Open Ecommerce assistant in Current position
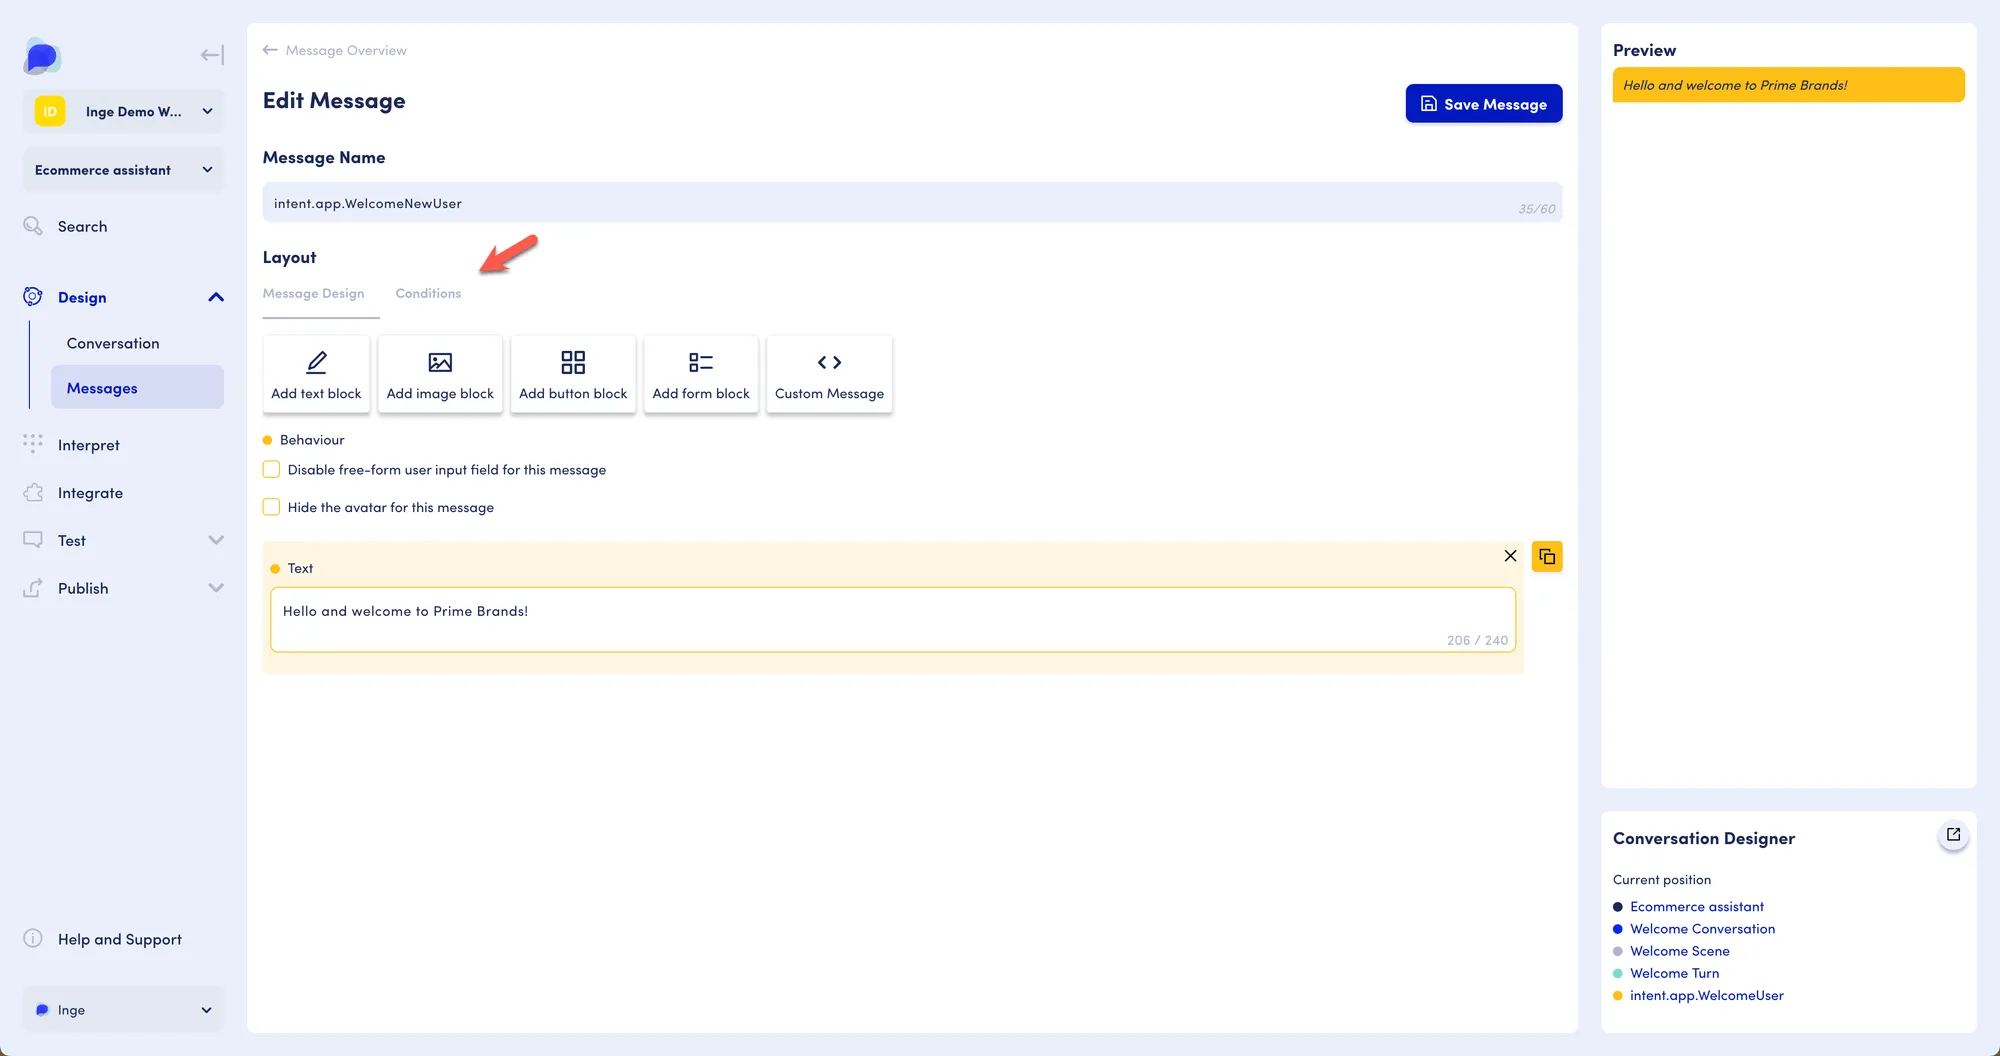The width and height of the screenshot is (2000, 1056). 1697,906
